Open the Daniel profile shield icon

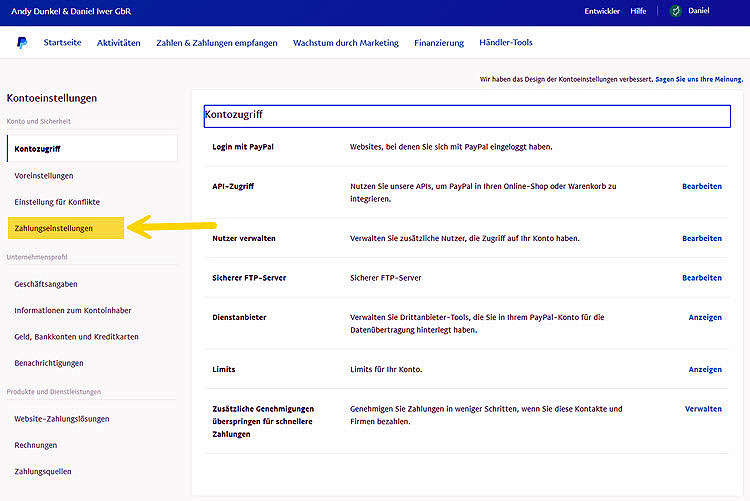[x=675, y=11]
